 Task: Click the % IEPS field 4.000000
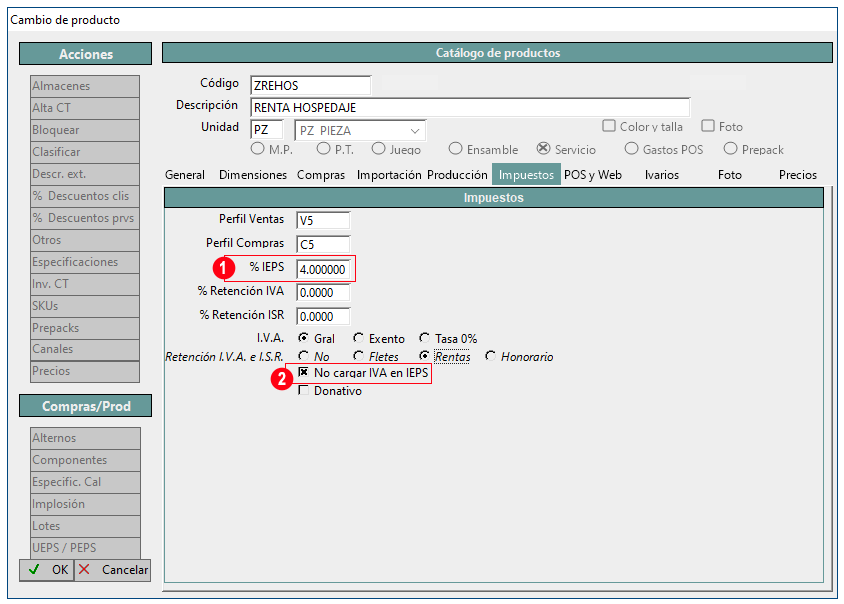coord(323,269)
